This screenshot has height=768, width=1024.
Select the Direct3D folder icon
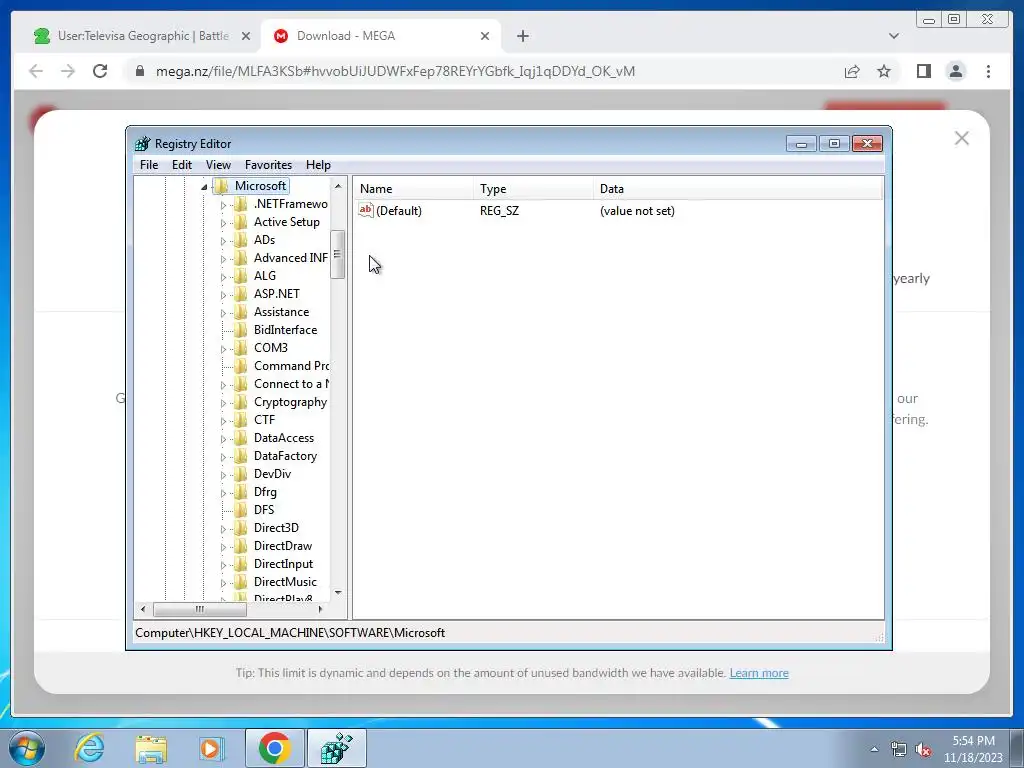pyautogui.click(x=241, y=528)
